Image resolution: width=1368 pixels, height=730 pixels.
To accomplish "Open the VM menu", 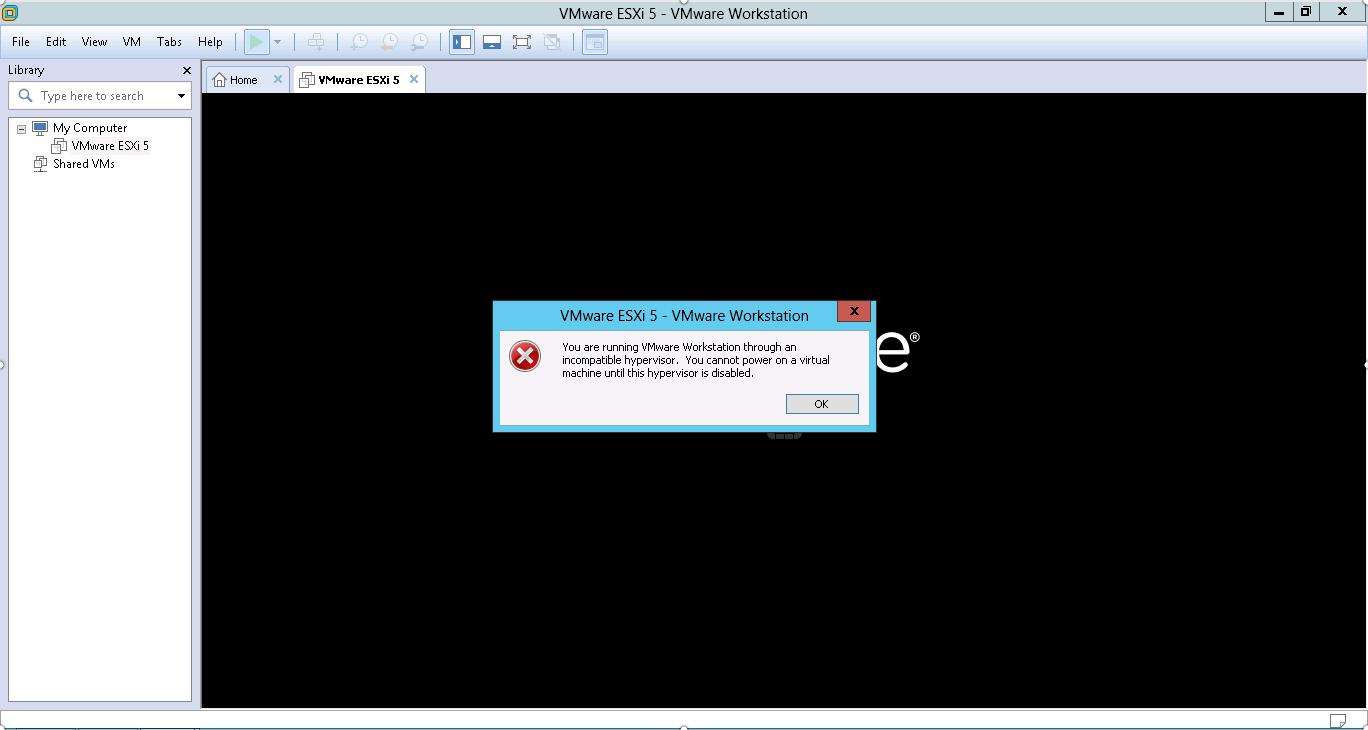I will pyautogui.click(x=132, y=42).
